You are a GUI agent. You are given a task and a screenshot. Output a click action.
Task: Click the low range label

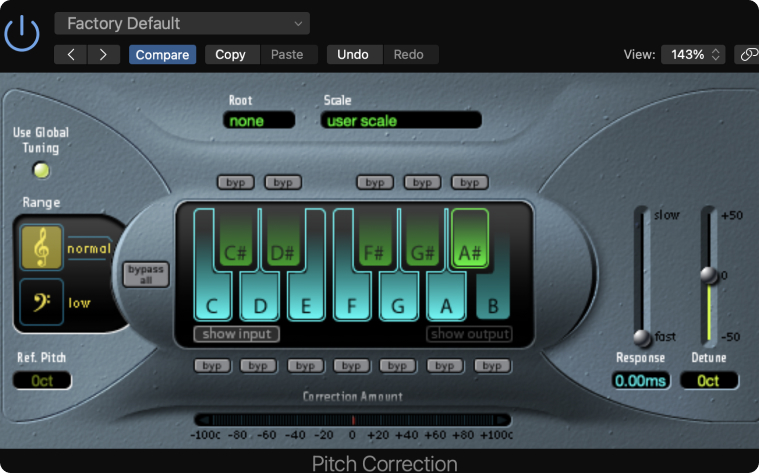click(x=79, y=303)
